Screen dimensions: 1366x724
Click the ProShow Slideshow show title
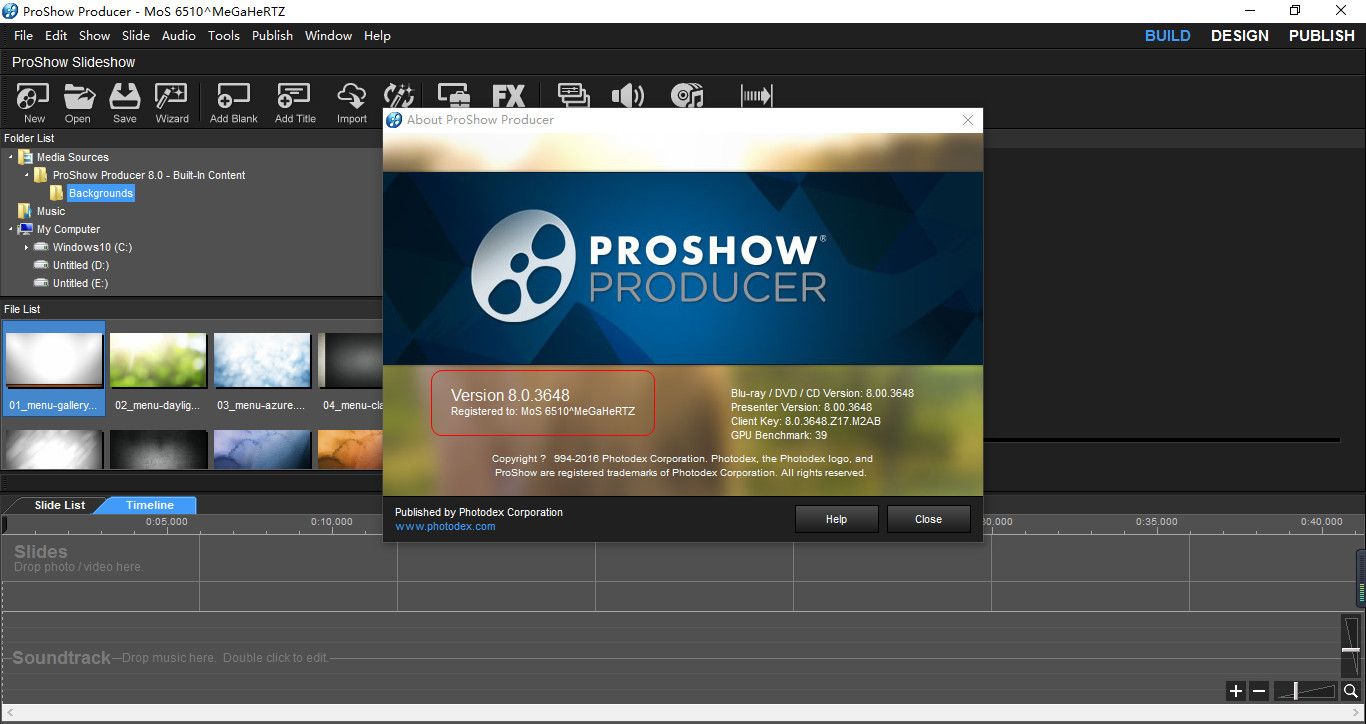tap(73, 62)
